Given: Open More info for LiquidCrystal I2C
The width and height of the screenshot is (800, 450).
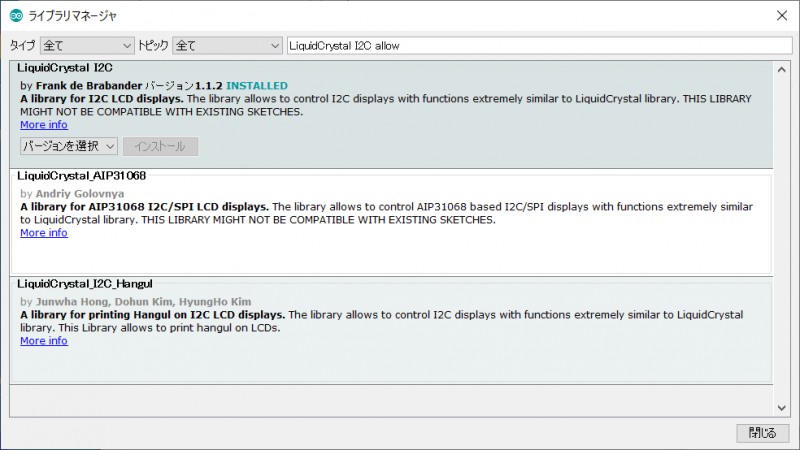Looking at the screenshot, I should [x=44, y=125].
